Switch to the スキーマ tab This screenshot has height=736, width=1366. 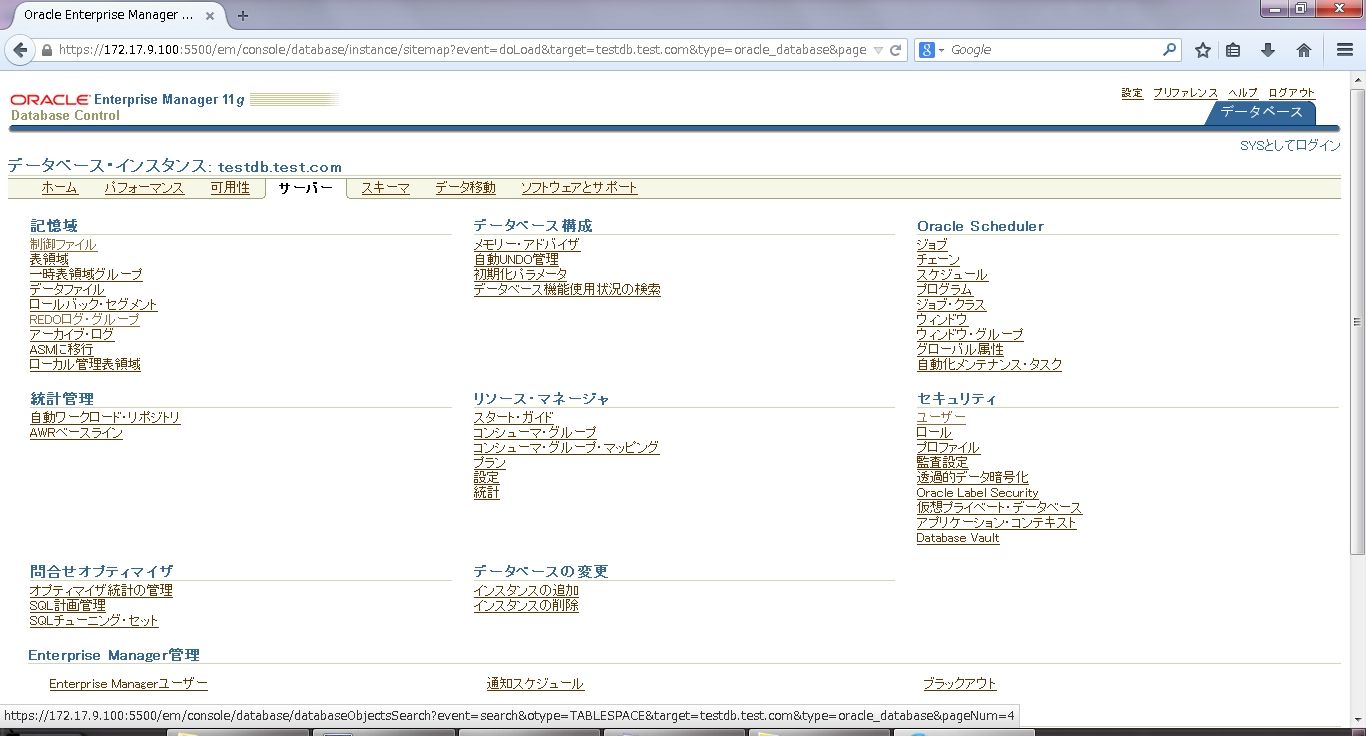pos(385,188)
